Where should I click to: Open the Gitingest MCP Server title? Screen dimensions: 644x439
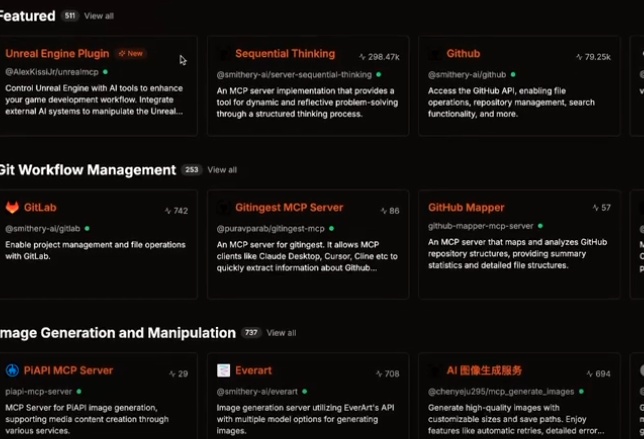click(289, 207)
